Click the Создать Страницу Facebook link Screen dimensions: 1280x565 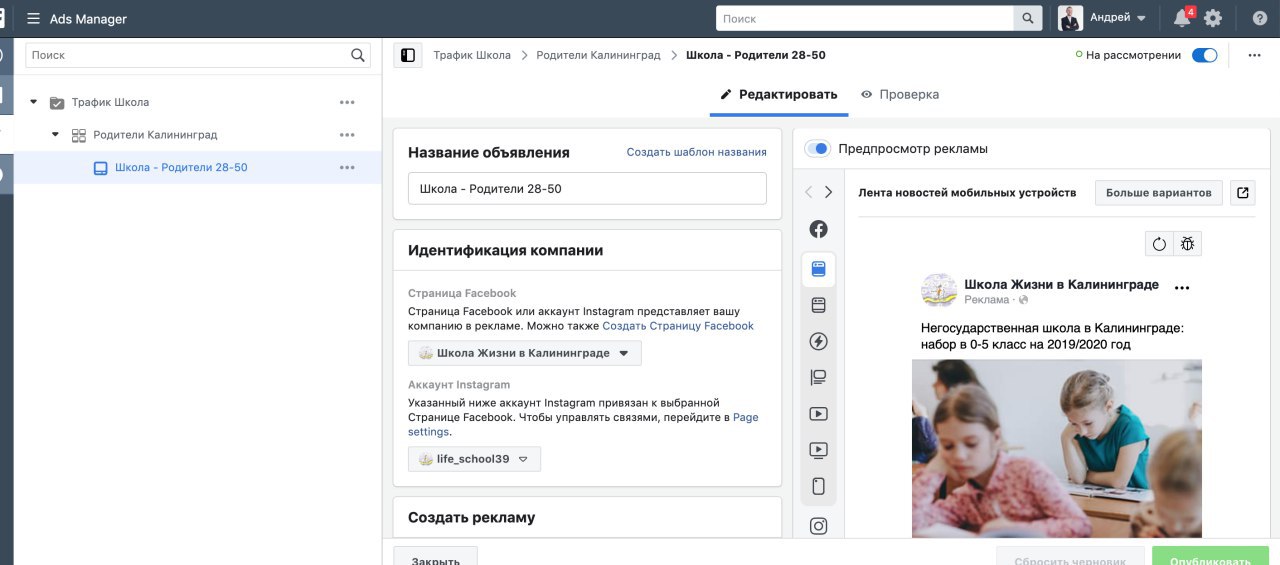tap(678, 326)
